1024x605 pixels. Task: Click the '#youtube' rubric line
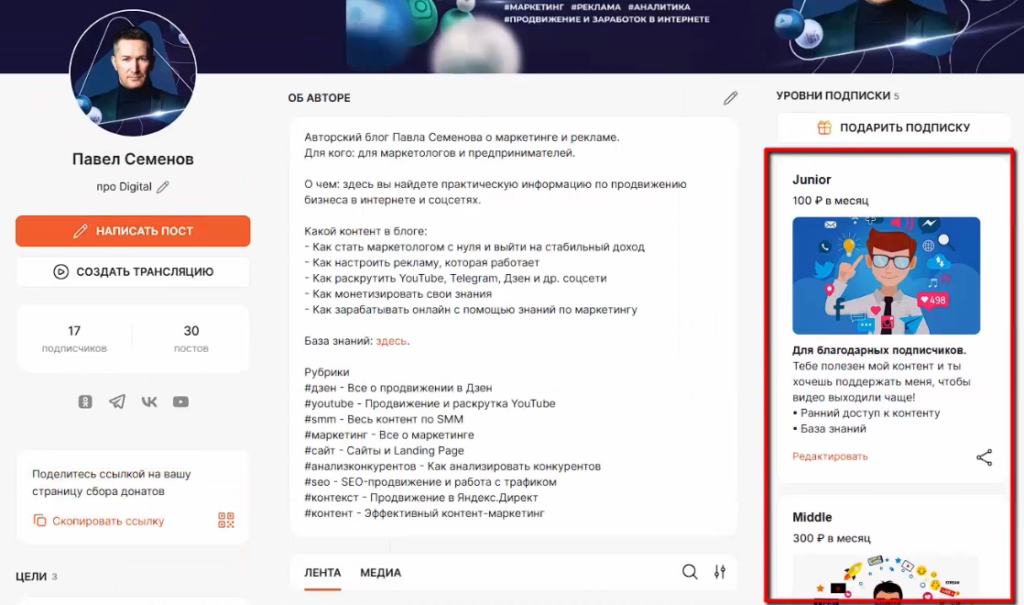(x=430, y=404)
